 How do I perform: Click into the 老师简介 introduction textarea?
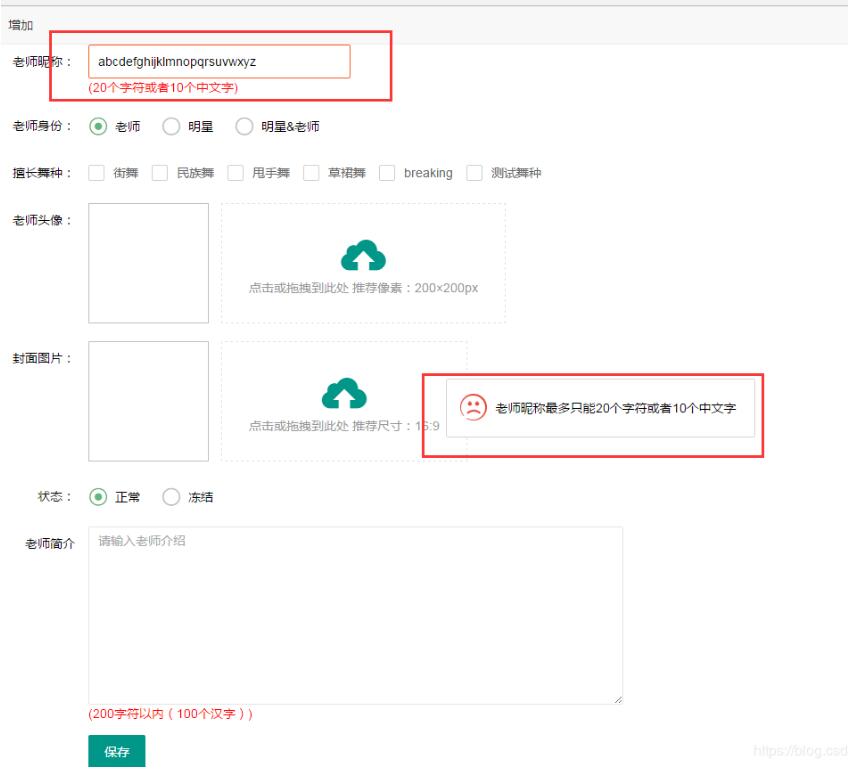click(x=355, y=615)
